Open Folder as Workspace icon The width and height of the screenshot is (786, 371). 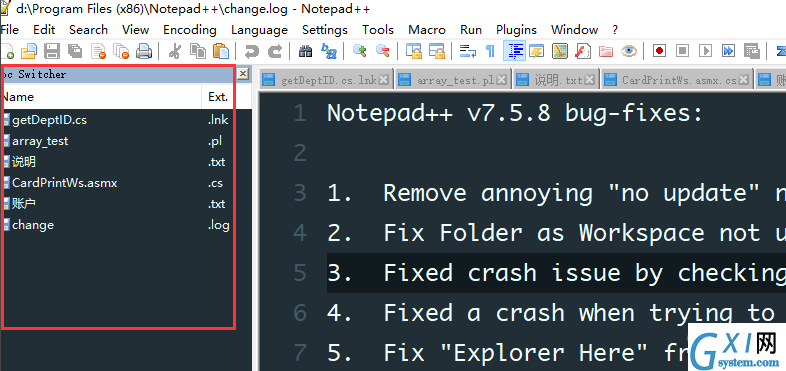[x=606, y=51]
